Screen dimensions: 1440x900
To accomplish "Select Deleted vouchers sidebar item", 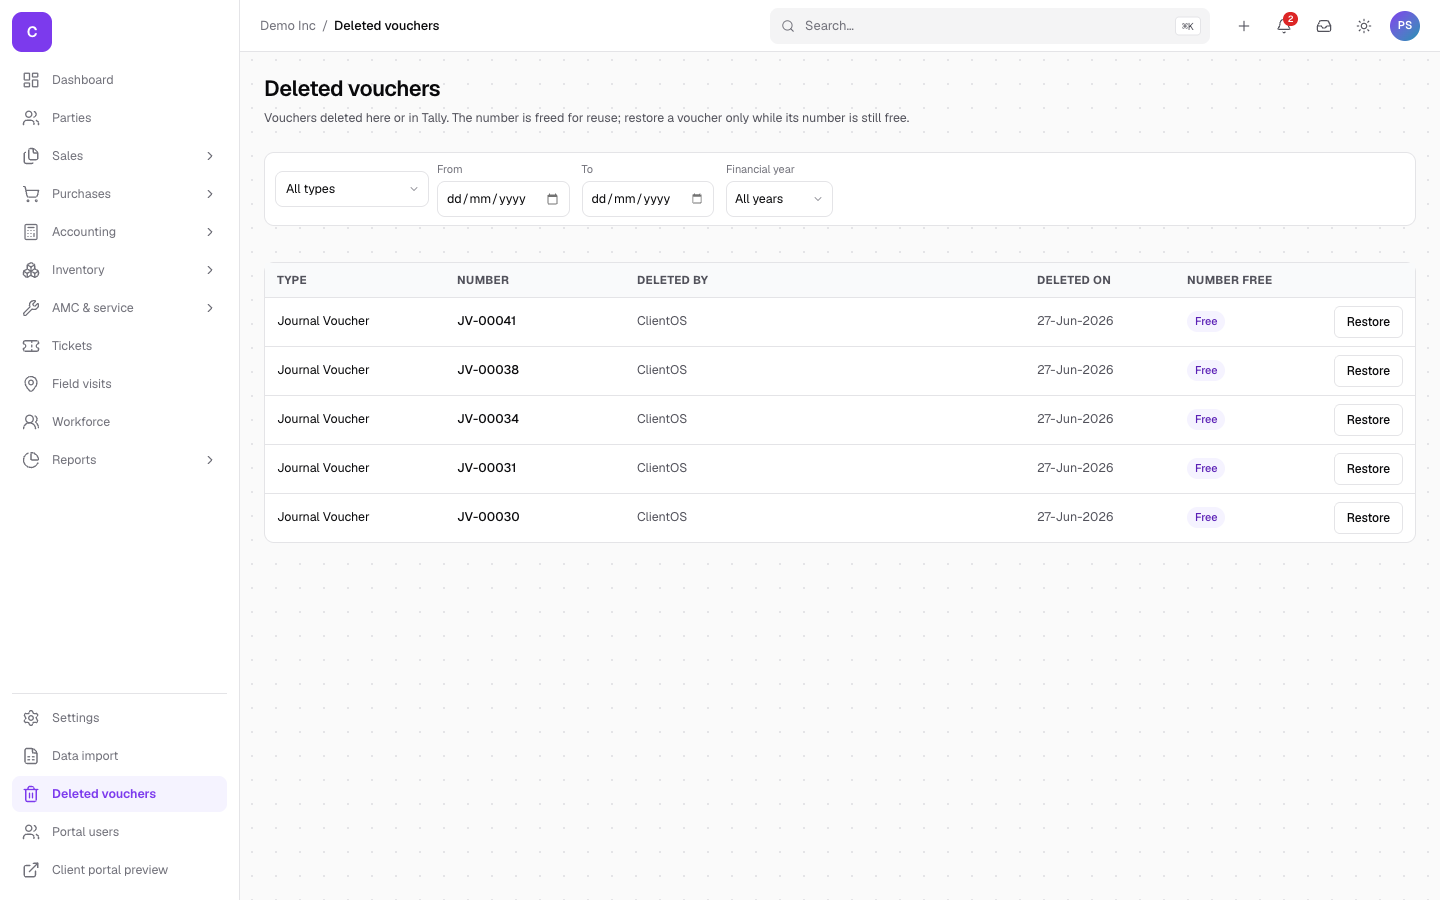I will [x=119, y=794].
